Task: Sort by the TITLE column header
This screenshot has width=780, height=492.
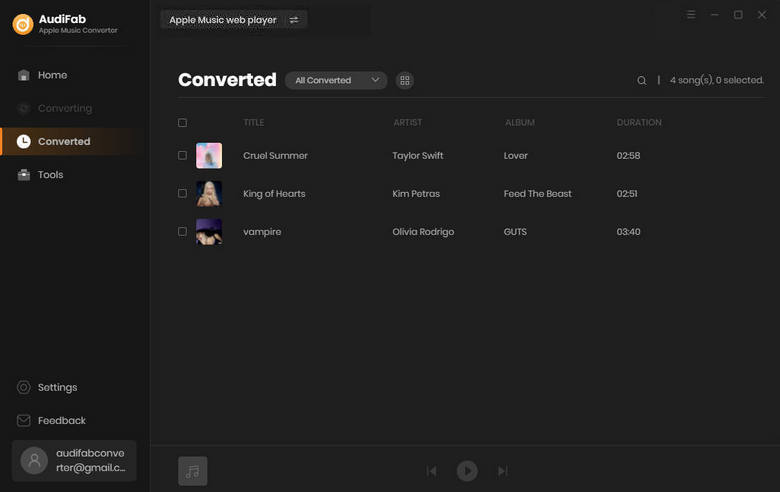Action: pyautogui.click(x=254, y=122)
